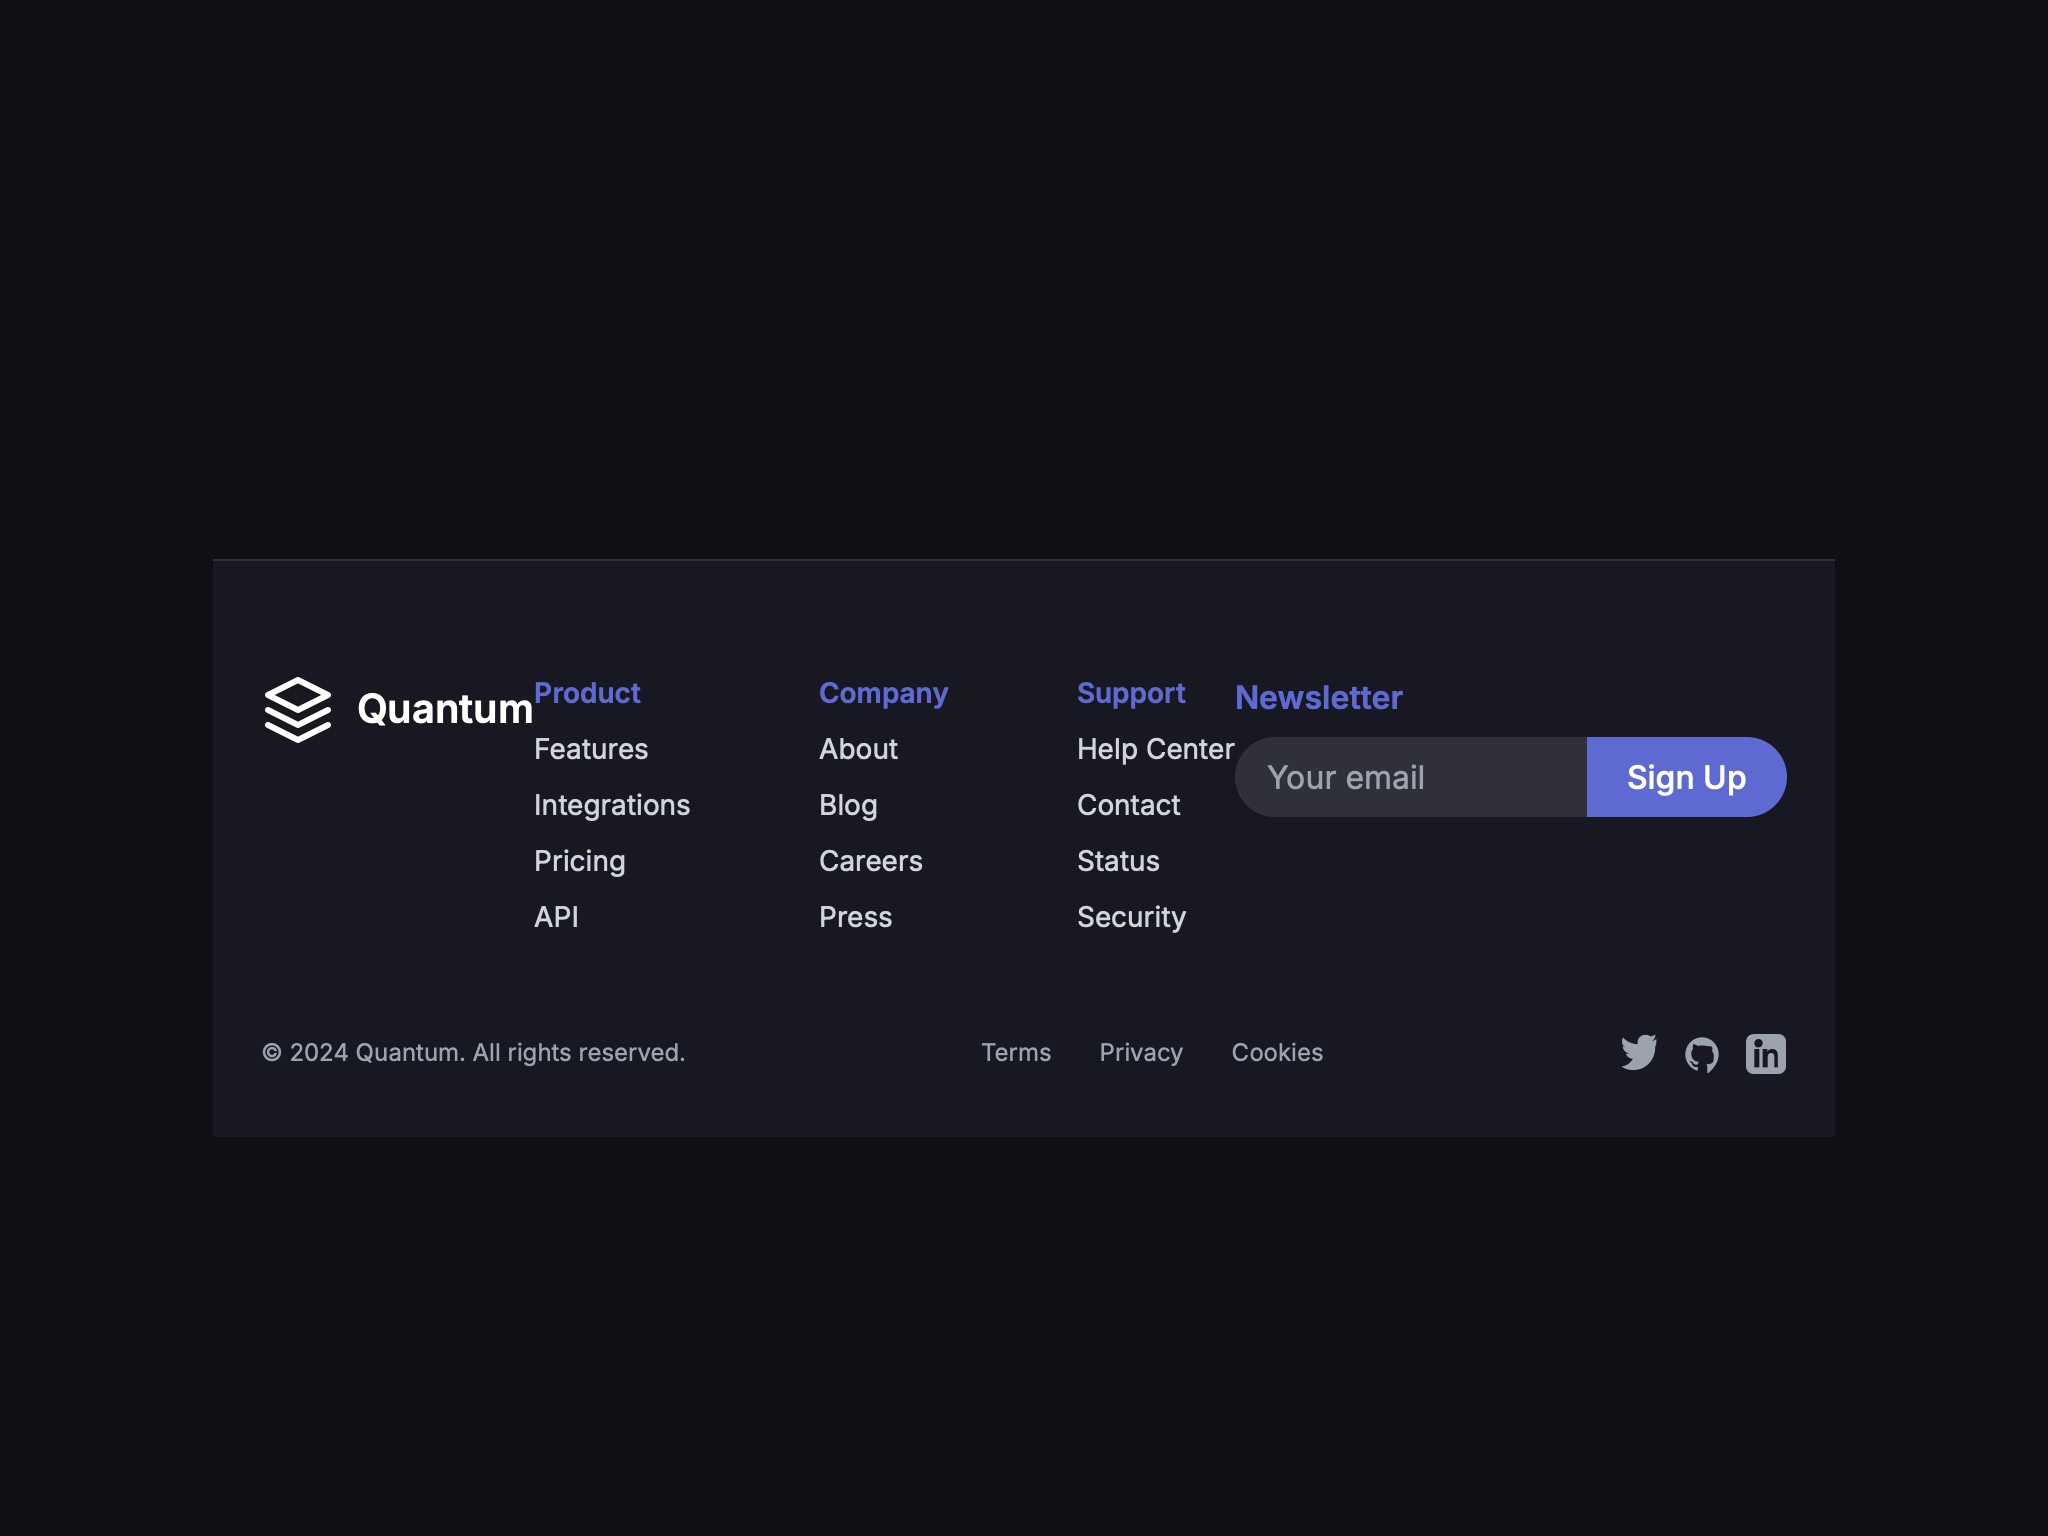Open the Contact page under Support

click(x=1128, y=804)
